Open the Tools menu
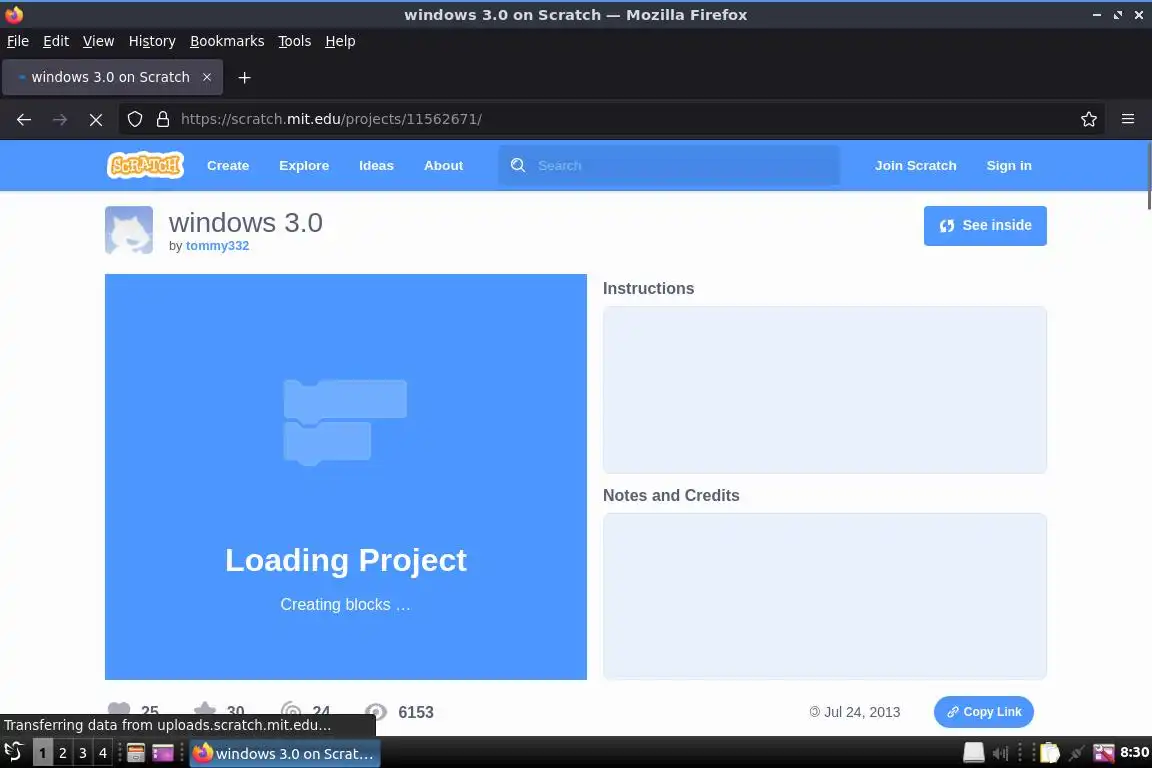This screenshot has width=1152, height=768. (295, 41)
